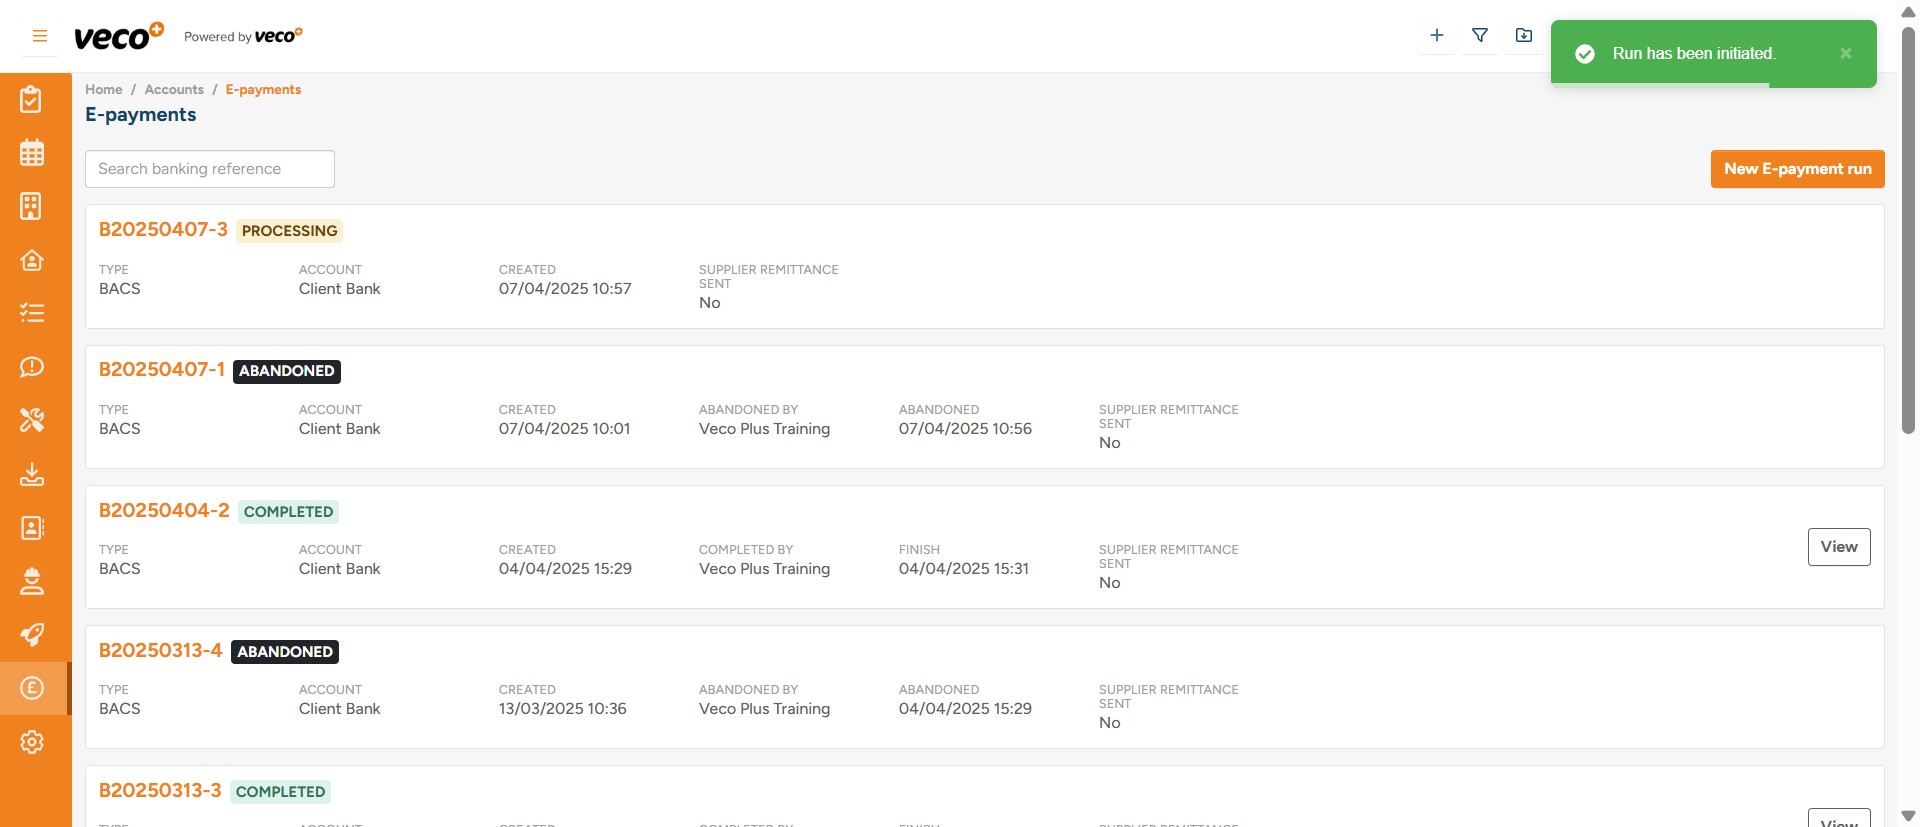Open settings gear in the sidebar
This screenshot has width=1920, height=827.
[32, 742]
